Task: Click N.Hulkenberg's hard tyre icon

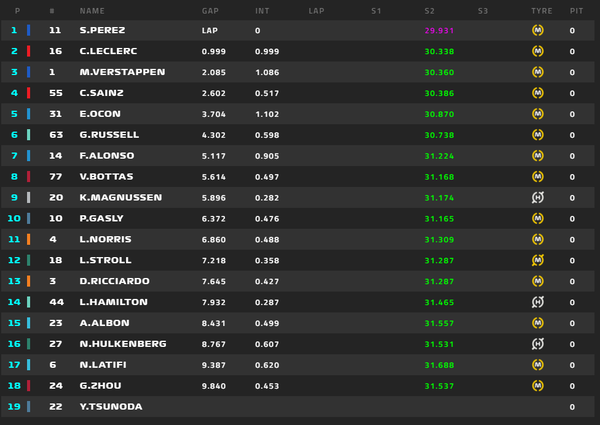Action: coord(538,344)
